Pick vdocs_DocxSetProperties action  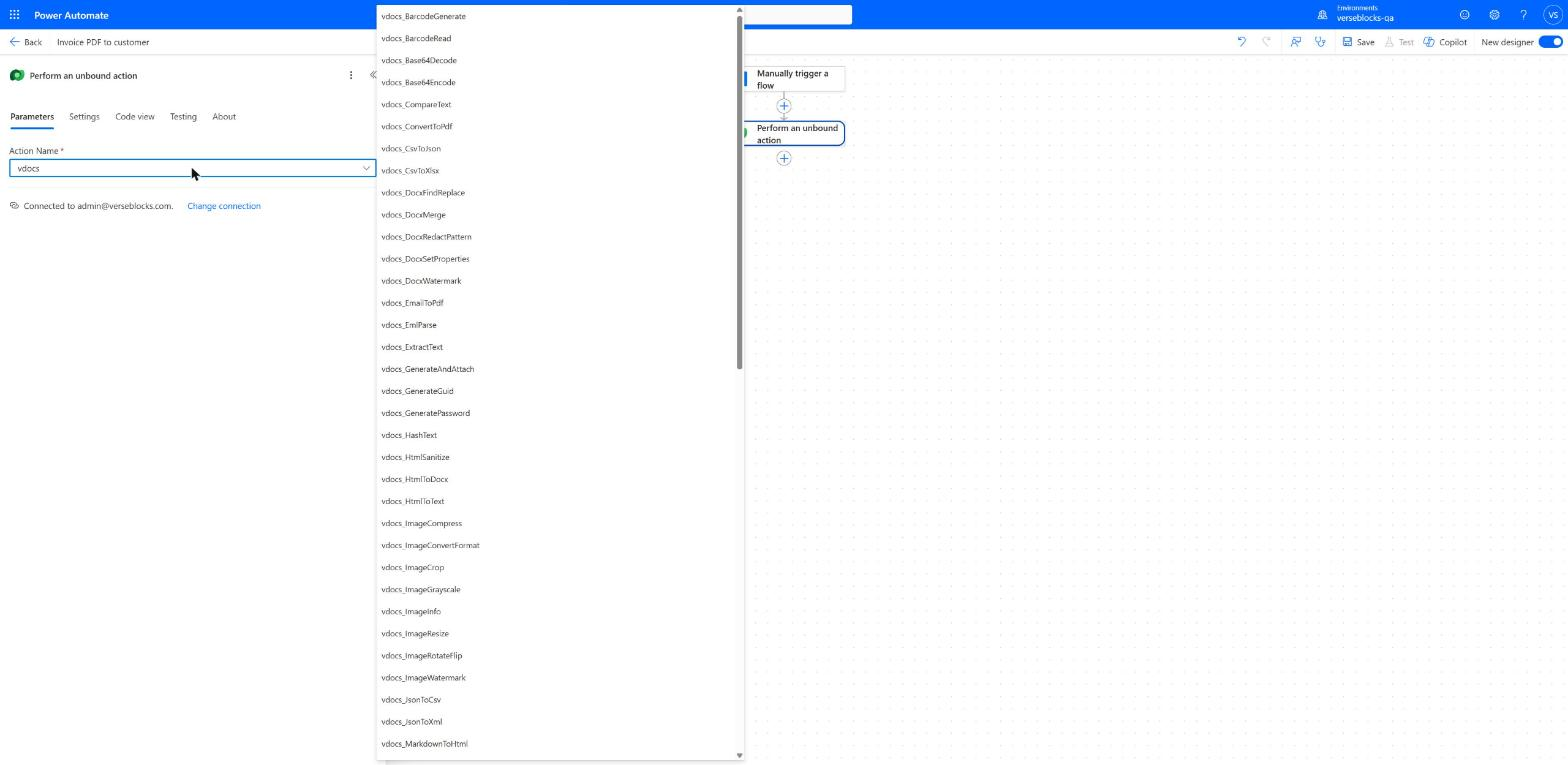(556, 259)
